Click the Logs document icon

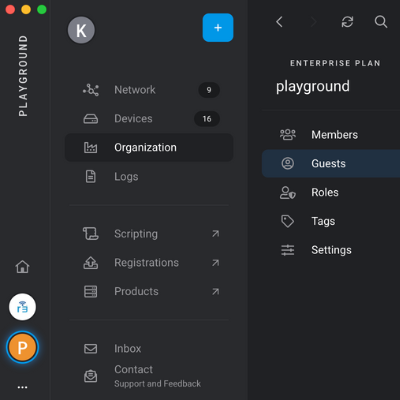90,176
